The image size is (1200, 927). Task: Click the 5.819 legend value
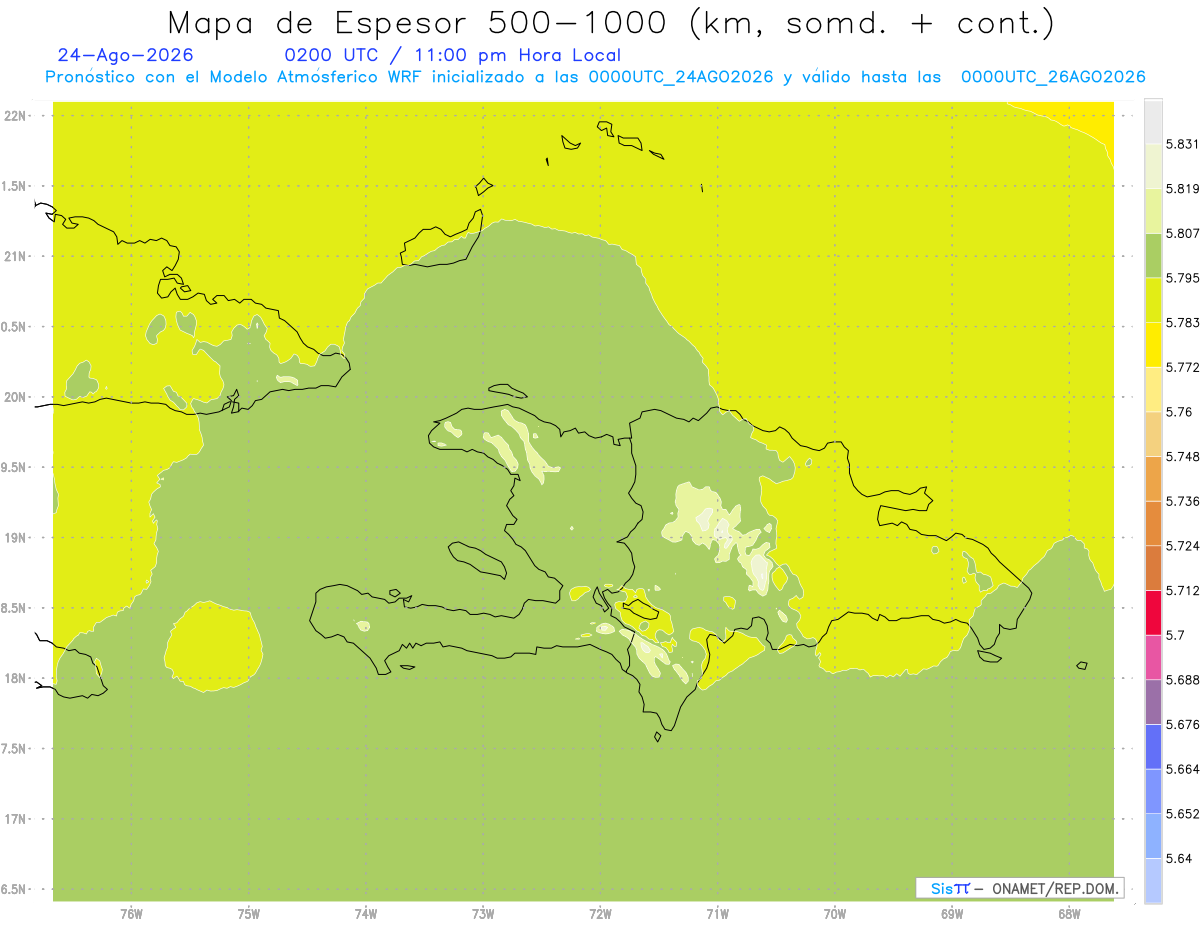pyautogui.click(x=1182, y=188)
